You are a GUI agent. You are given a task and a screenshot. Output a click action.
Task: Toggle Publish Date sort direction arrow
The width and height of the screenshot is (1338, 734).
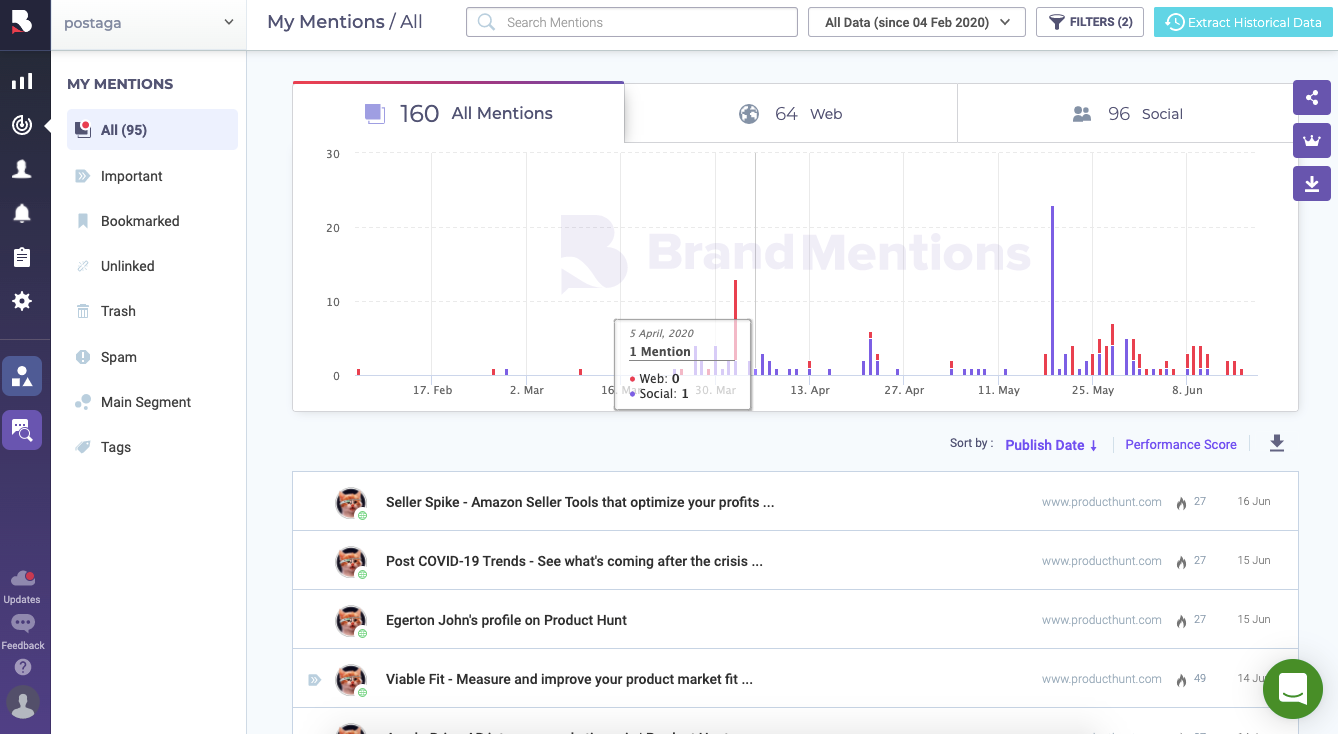[1091, 444]
